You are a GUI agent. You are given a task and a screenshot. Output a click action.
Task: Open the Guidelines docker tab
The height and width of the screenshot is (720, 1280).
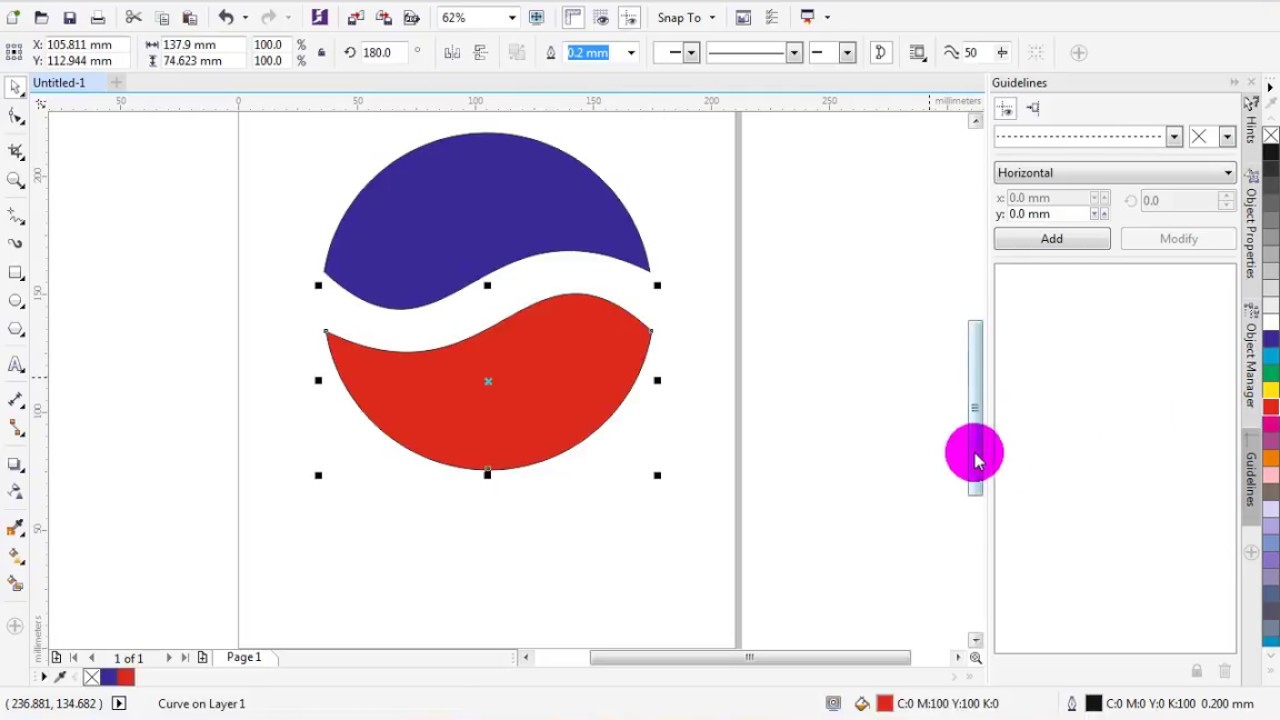1250,479
